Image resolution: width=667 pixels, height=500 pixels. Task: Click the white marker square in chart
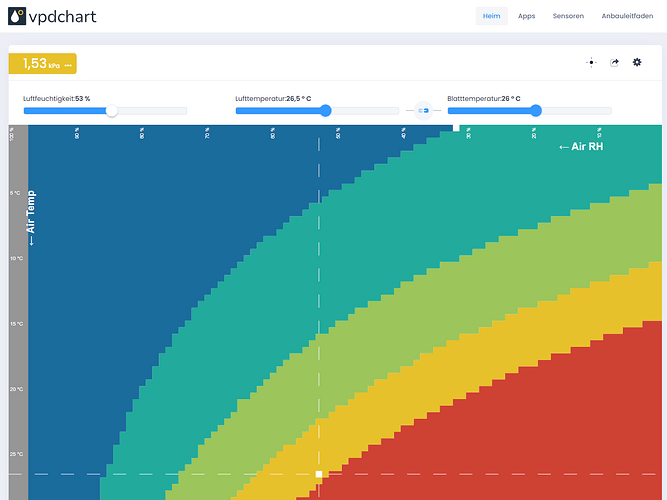coord(319,474)
